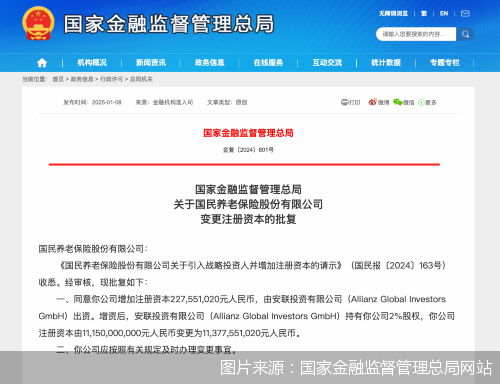Switch site language to EN
The image size is (500, 384).
[x=444, y=13]
